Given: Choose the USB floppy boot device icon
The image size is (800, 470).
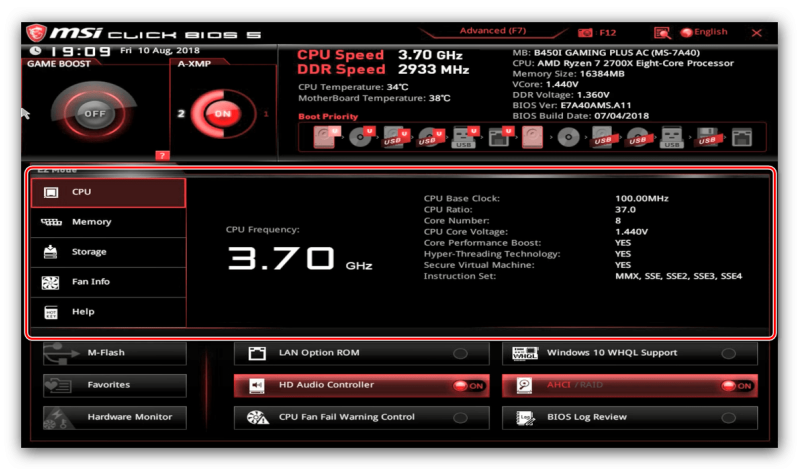Looking at the screenshot, I should coord(708,137).
